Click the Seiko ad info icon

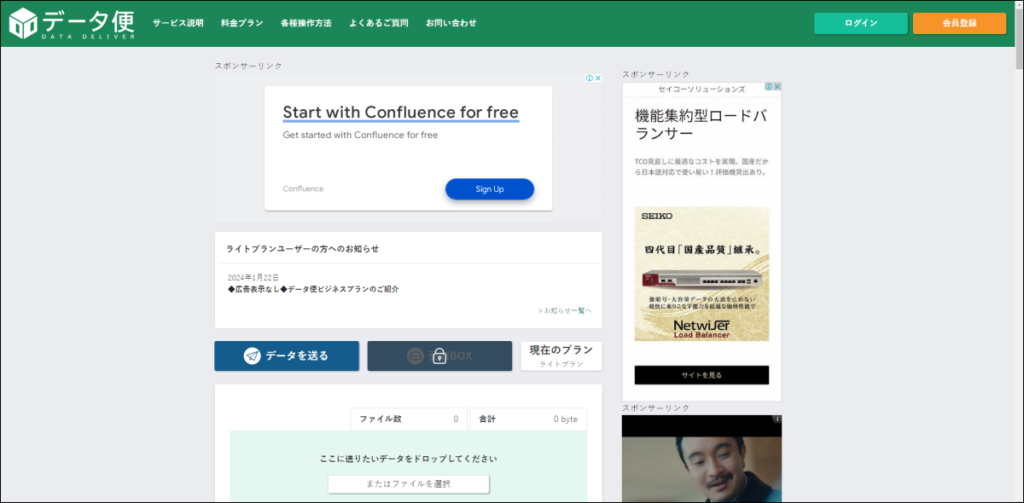[769, 86]
